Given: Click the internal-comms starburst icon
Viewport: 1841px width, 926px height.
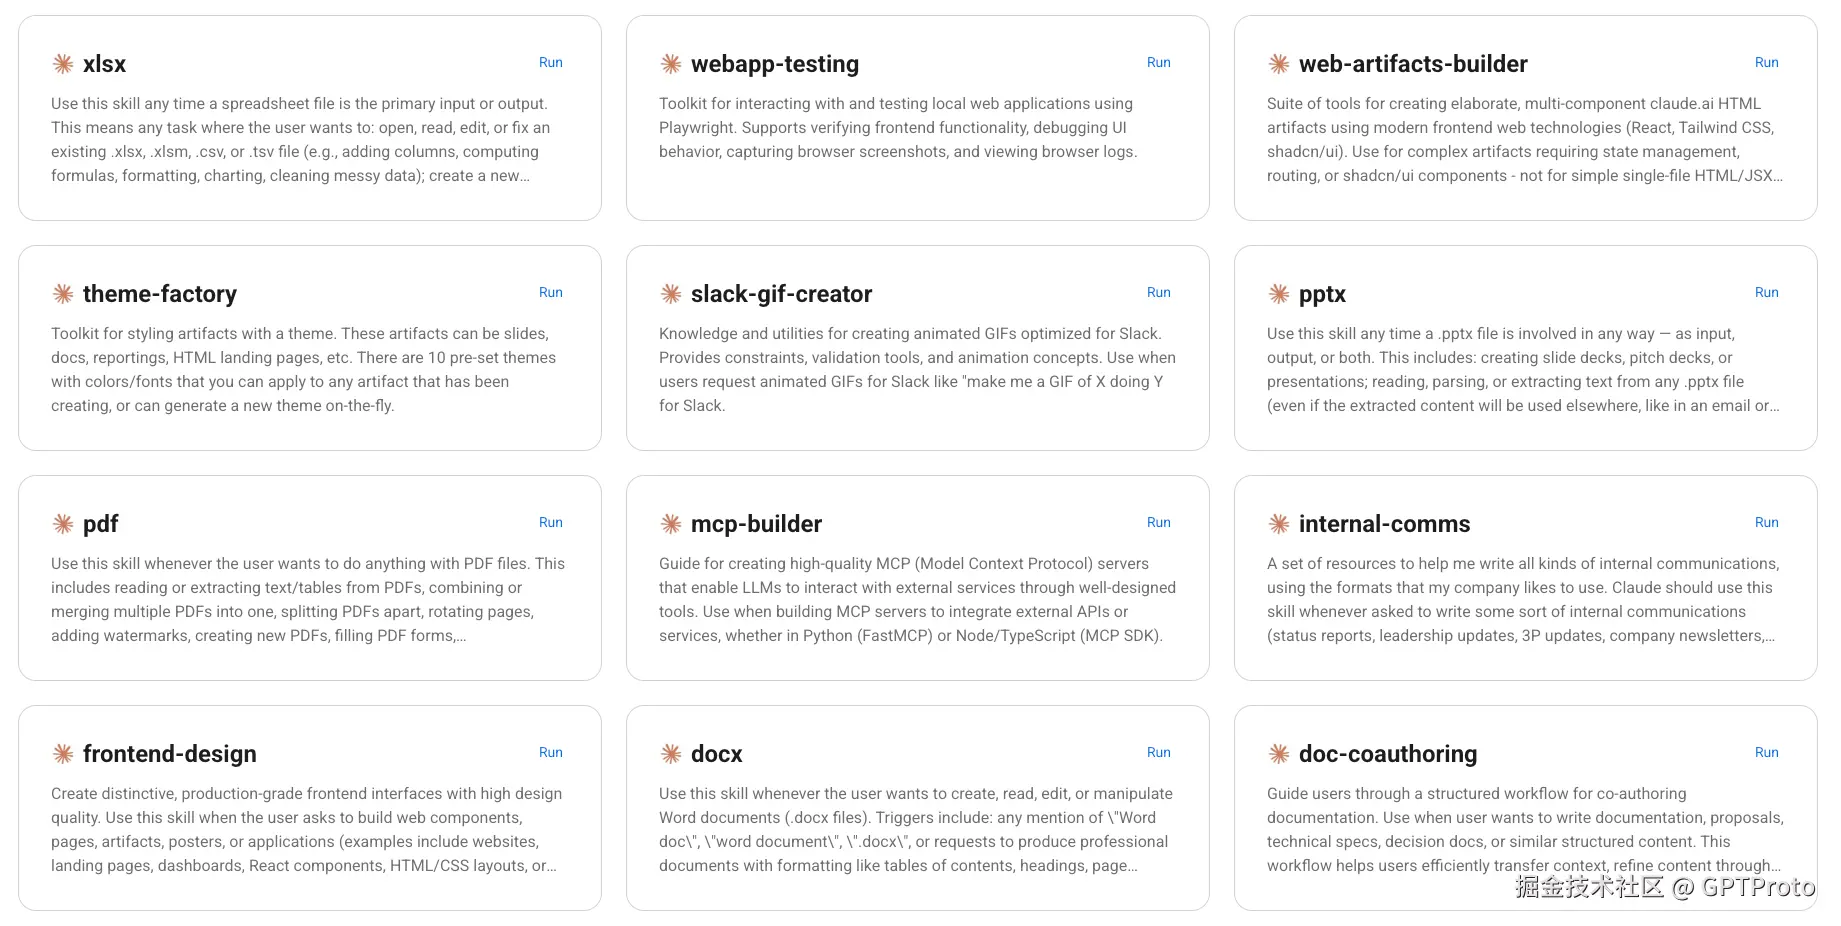Looking at the screenshot, I should 1279,524.
